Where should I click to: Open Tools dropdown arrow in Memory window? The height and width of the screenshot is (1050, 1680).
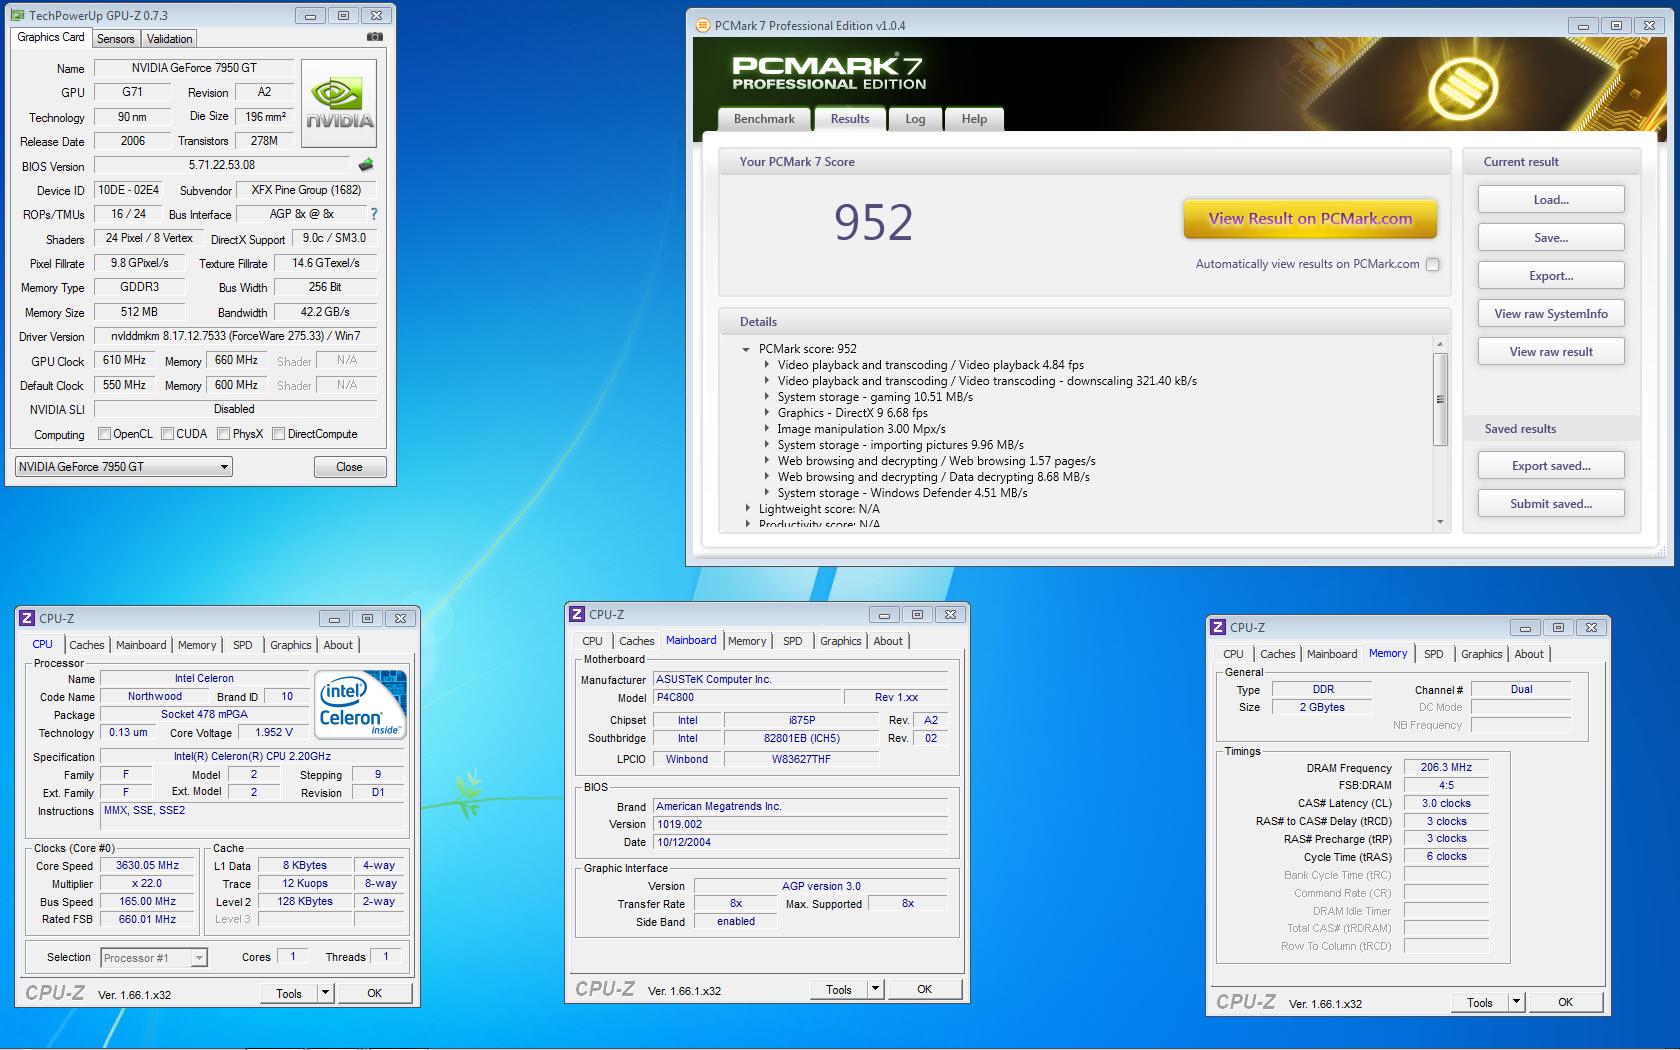(x=1516, y=1002)
